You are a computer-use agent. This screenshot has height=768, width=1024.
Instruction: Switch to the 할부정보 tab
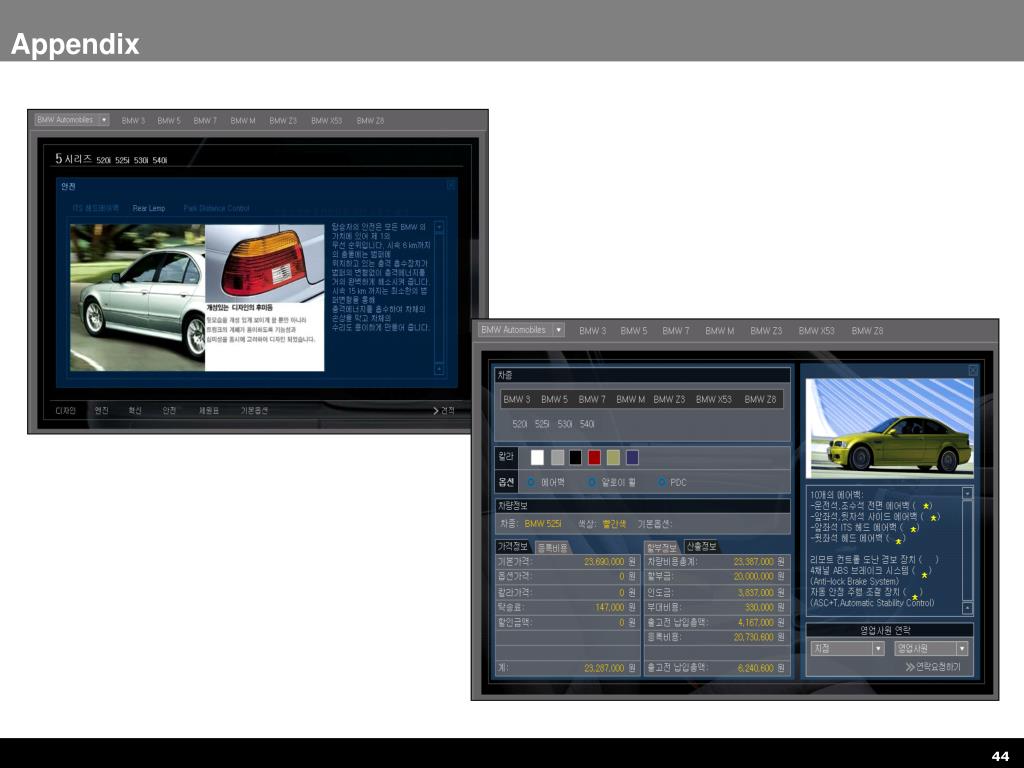pyautogui.click(x=662, y=547)
